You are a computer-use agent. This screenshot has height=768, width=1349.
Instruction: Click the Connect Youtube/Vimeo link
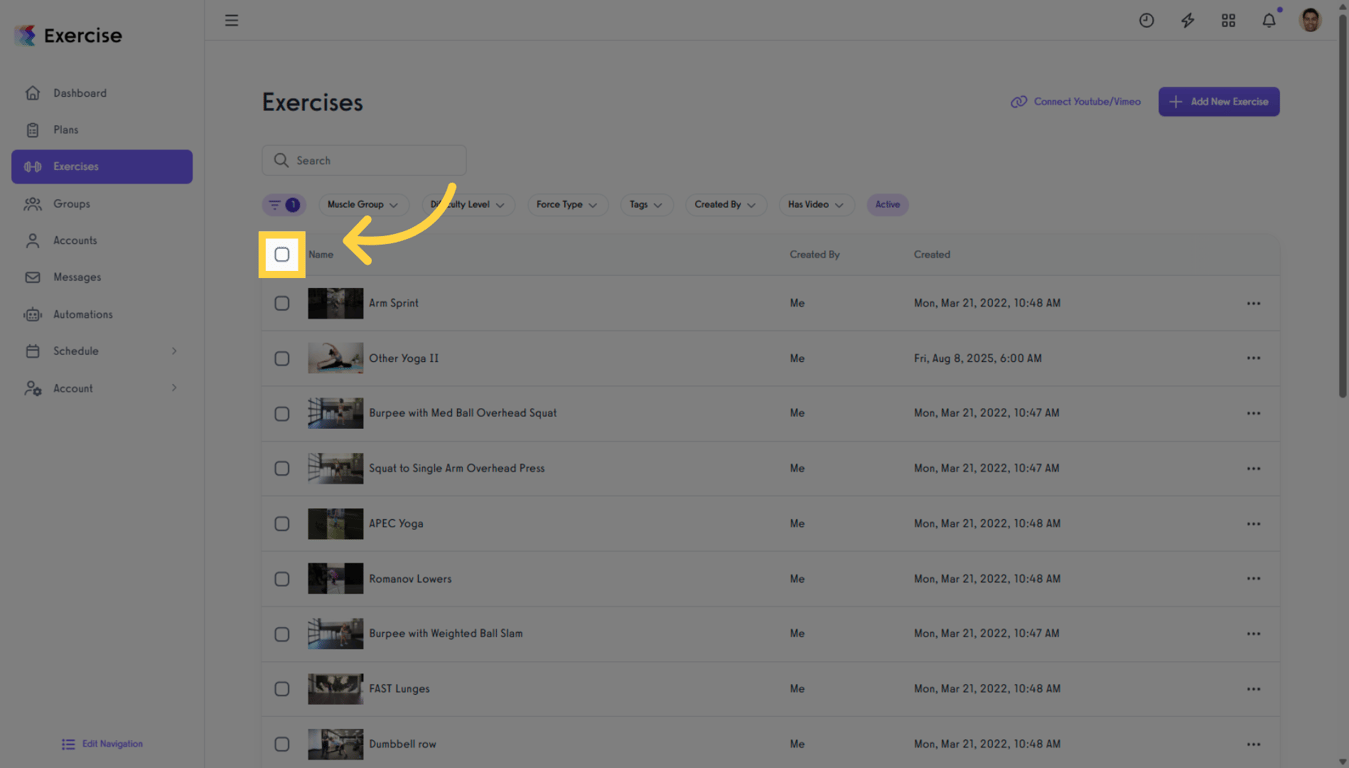coord(1076,102)
